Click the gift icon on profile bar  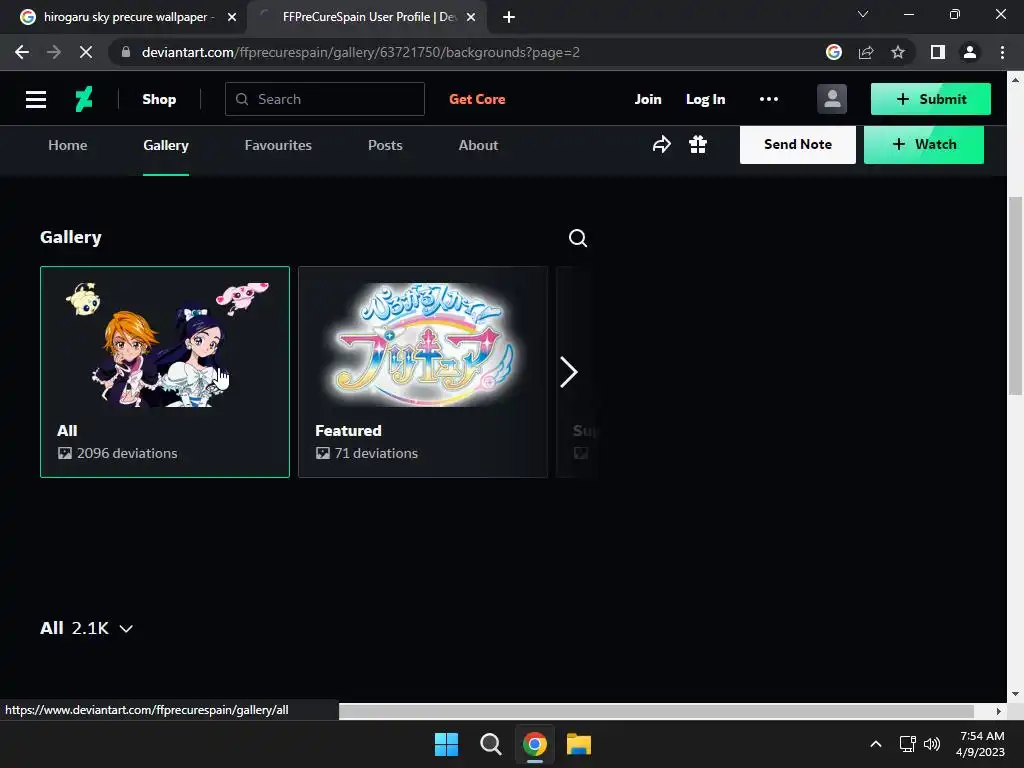click(698, 144)
